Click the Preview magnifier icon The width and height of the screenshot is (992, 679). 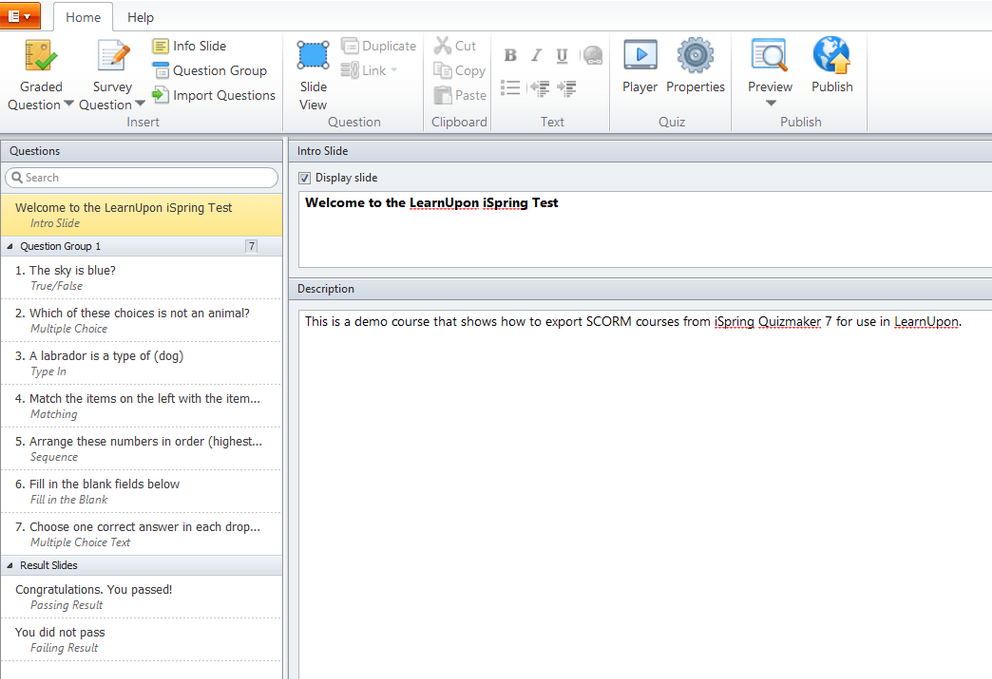(x=770, y=55)
